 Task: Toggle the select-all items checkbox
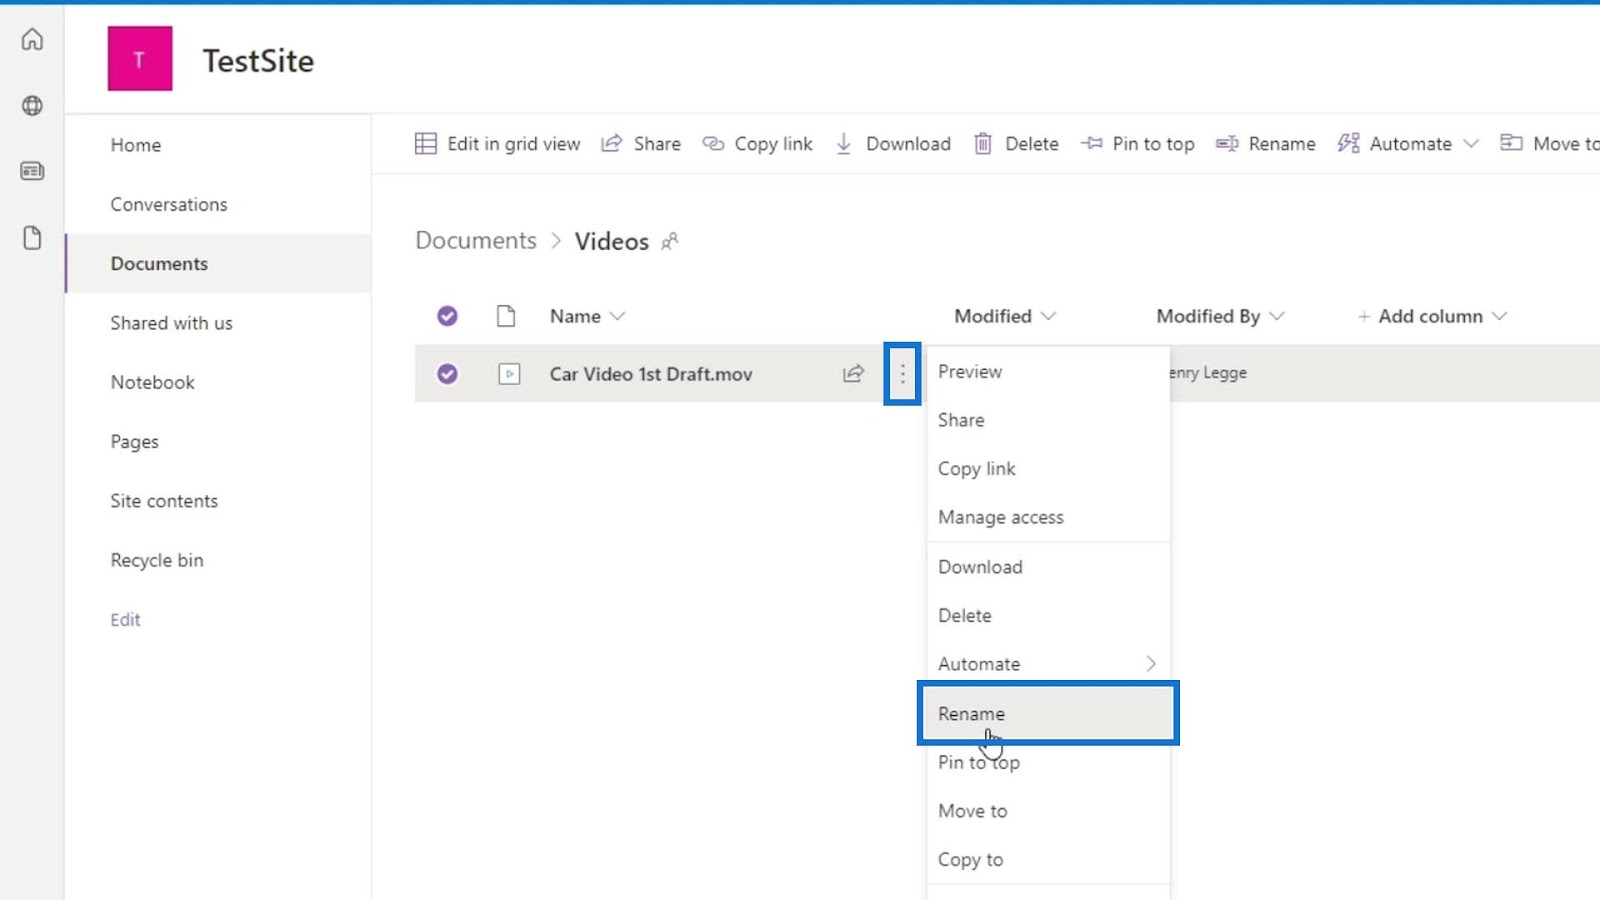click(447, 316)
